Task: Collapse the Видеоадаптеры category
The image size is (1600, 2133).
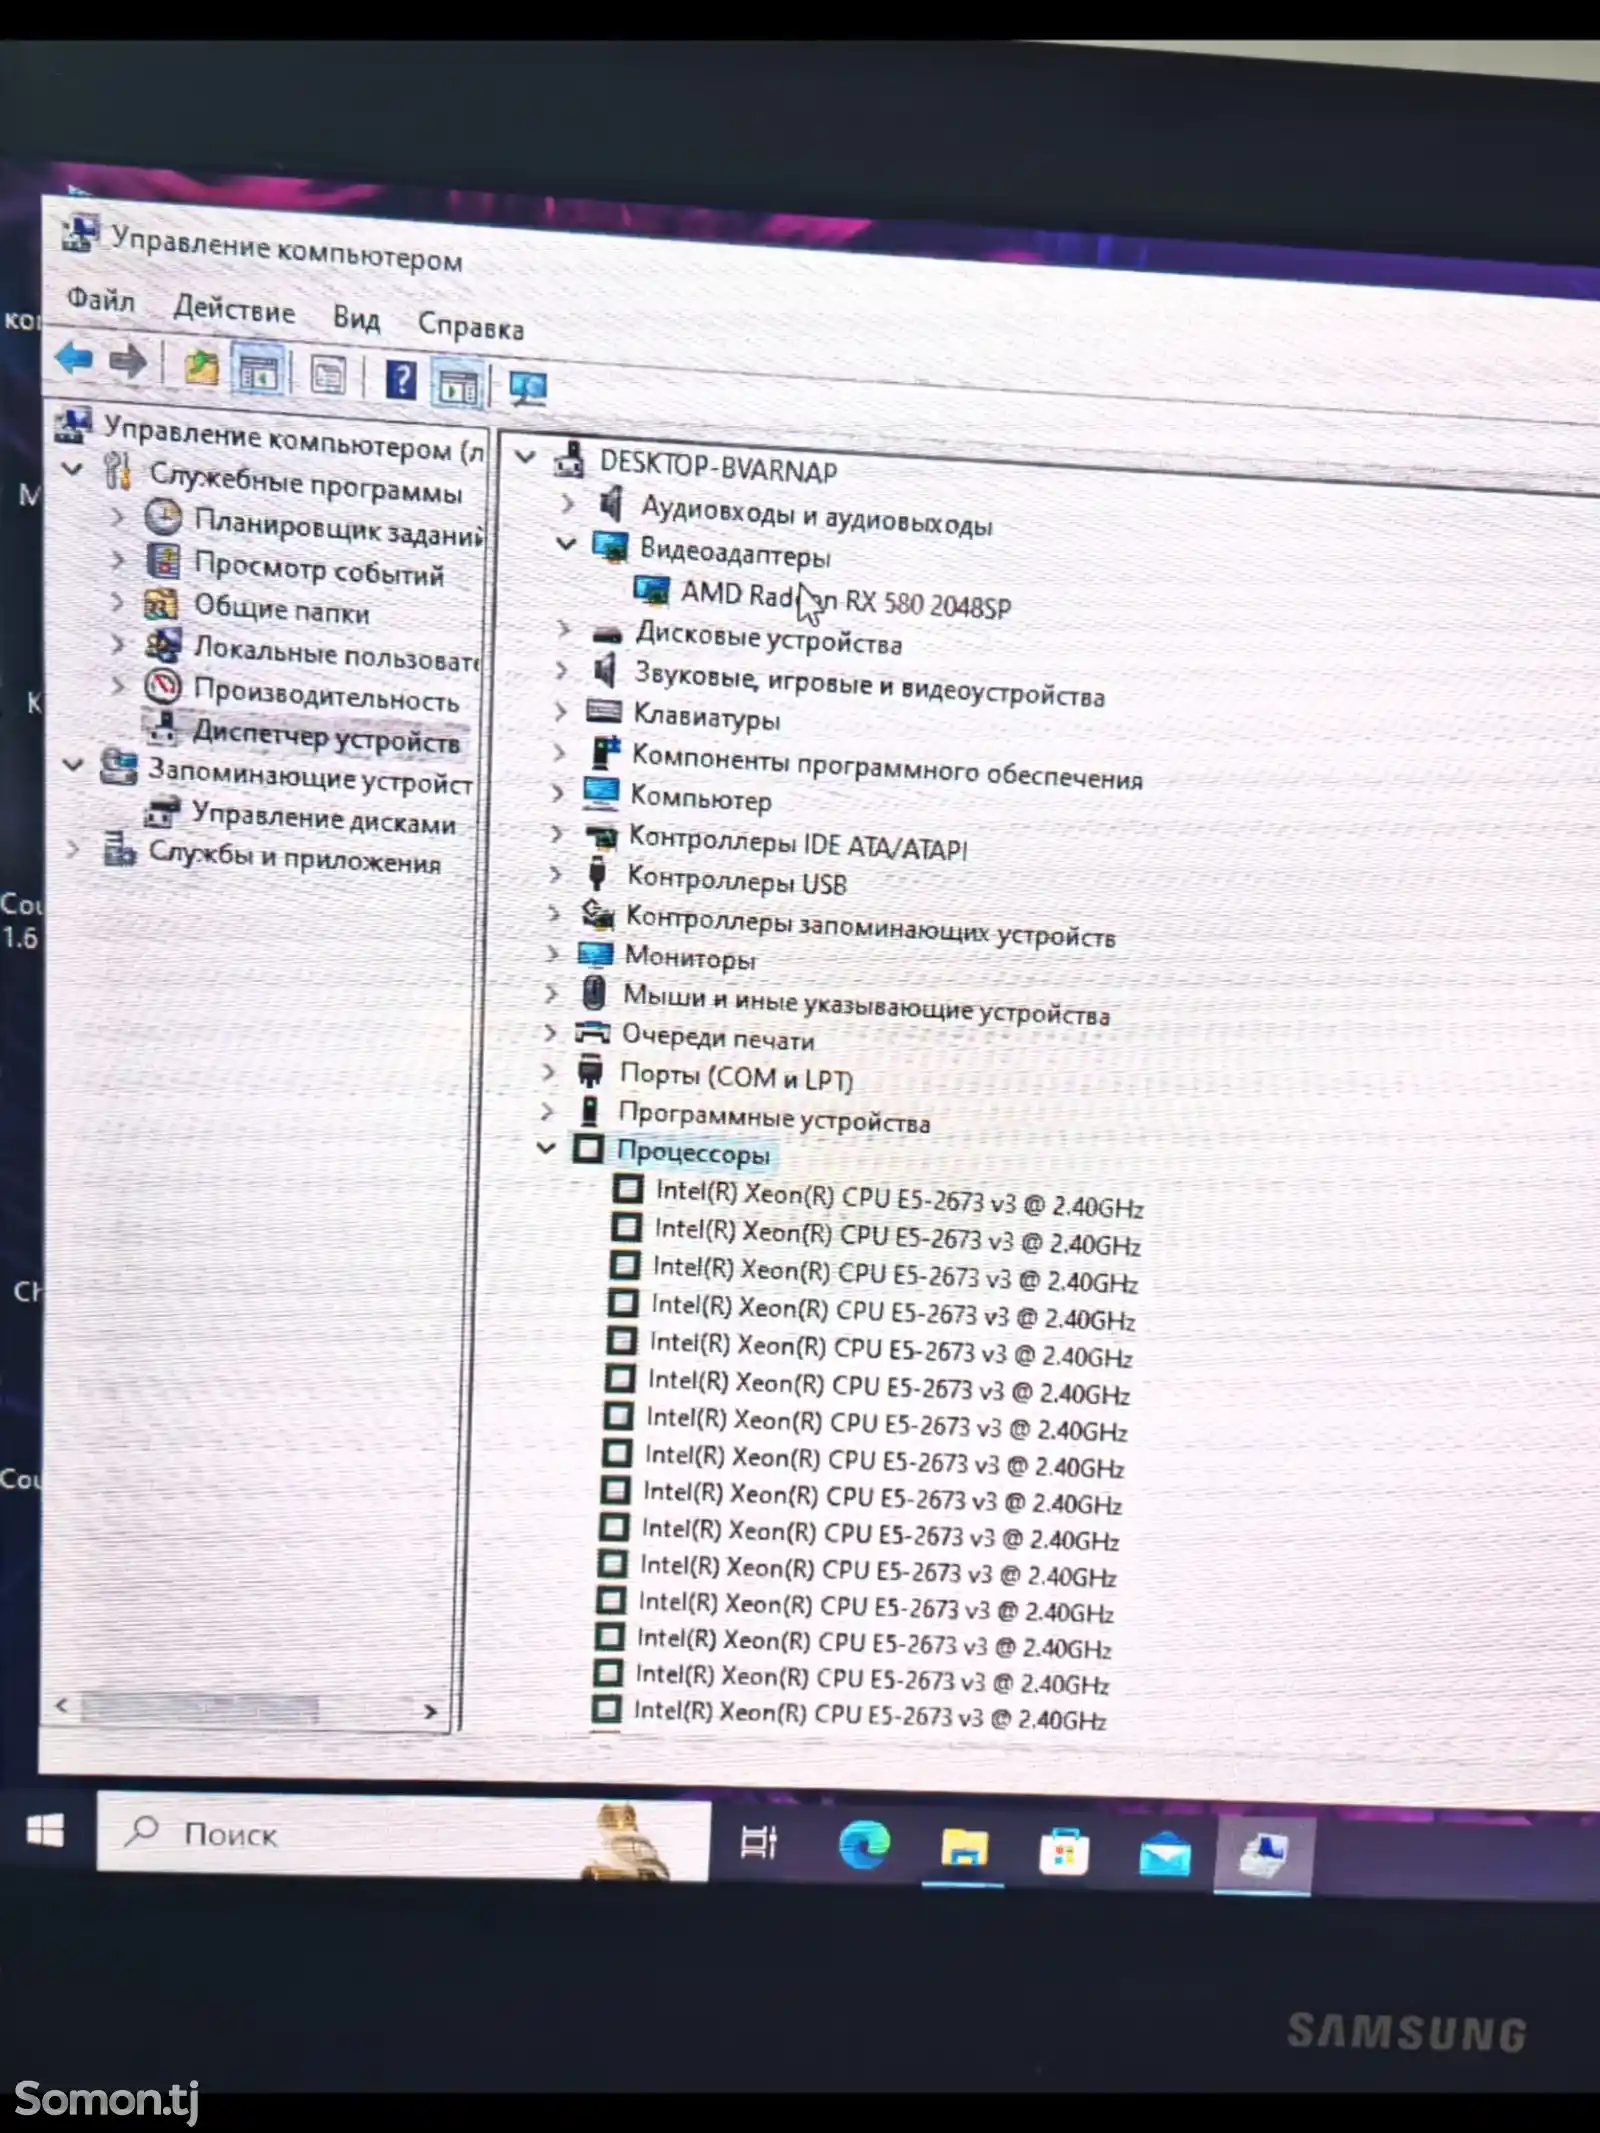Action: (566, 543)
